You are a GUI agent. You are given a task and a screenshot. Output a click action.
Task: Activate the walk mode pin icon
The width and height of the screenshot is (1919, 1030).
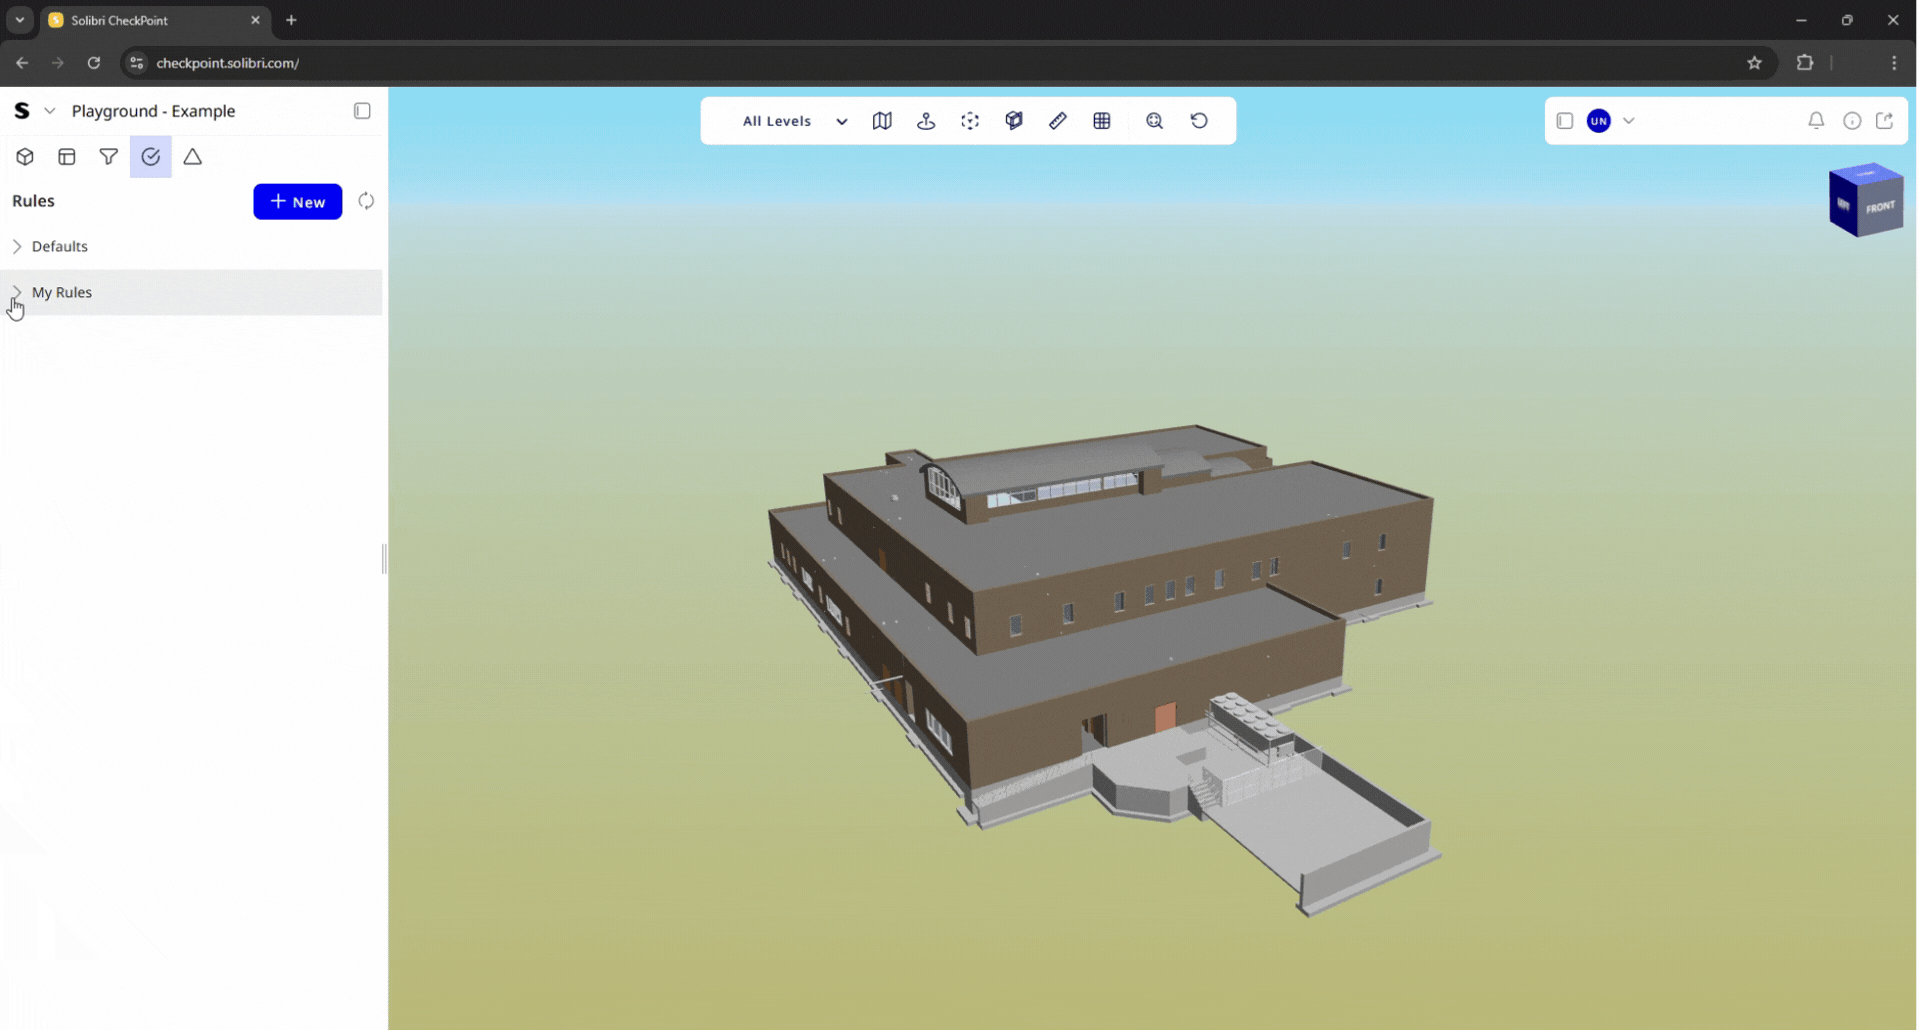tap(926, 121)
